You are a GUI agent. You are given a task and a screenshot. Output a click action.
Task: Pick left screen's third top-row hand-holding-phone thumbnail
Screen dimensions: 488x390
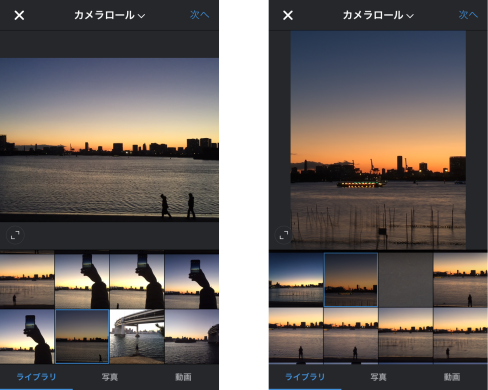click(x=137, y=281)
